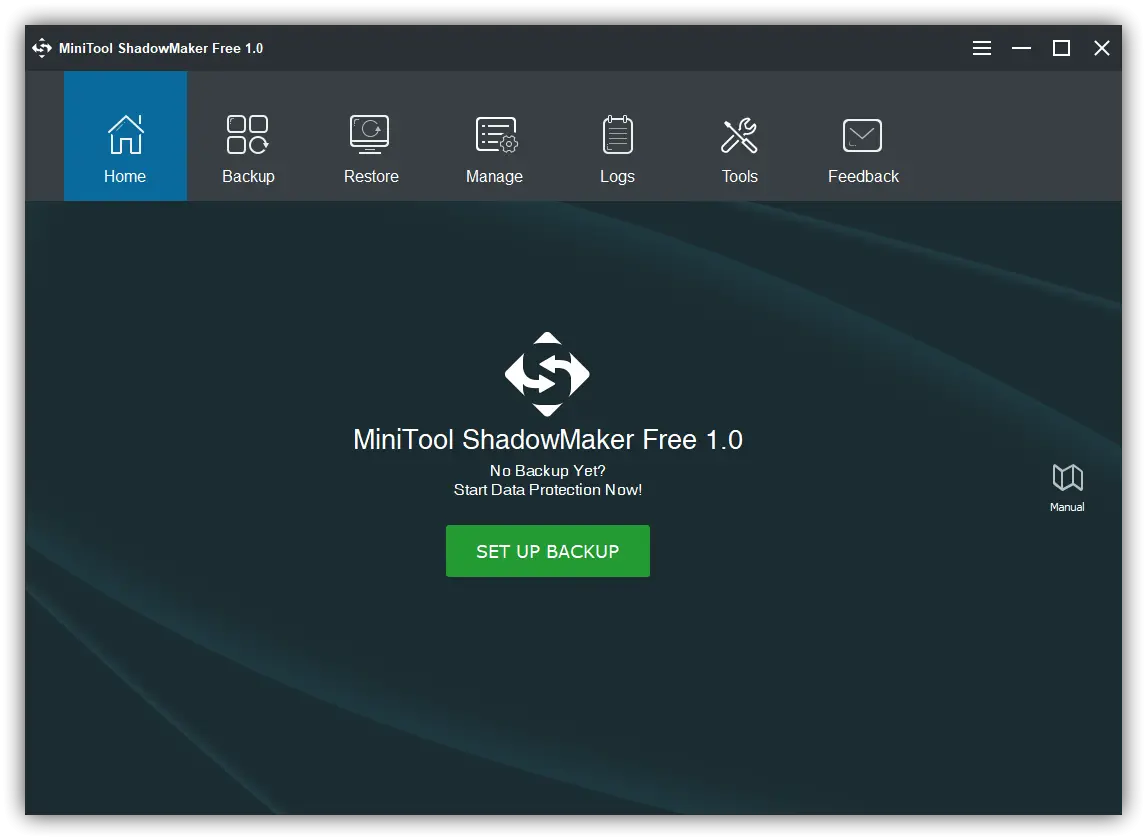The image size is (1147, 840).
Task: Open the Manual book icon
Action: 1067,487
